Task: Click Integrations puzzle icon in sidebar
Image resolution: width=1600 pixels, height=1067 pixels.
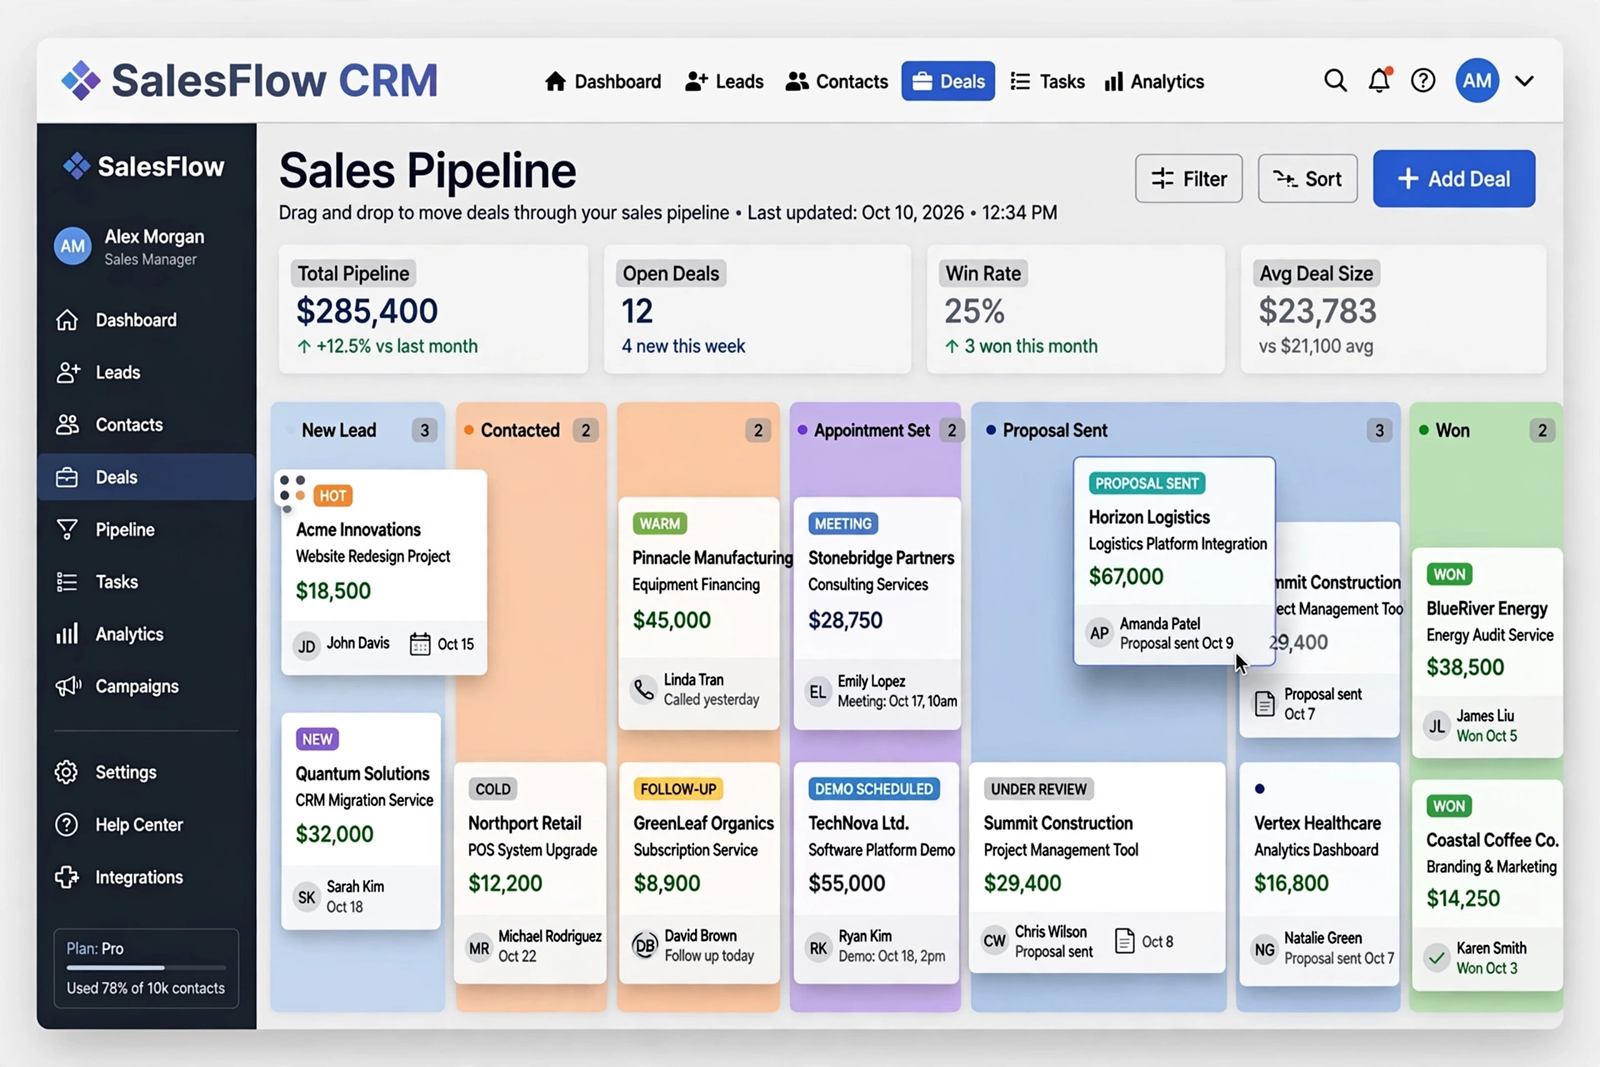Action: (67, 877)
